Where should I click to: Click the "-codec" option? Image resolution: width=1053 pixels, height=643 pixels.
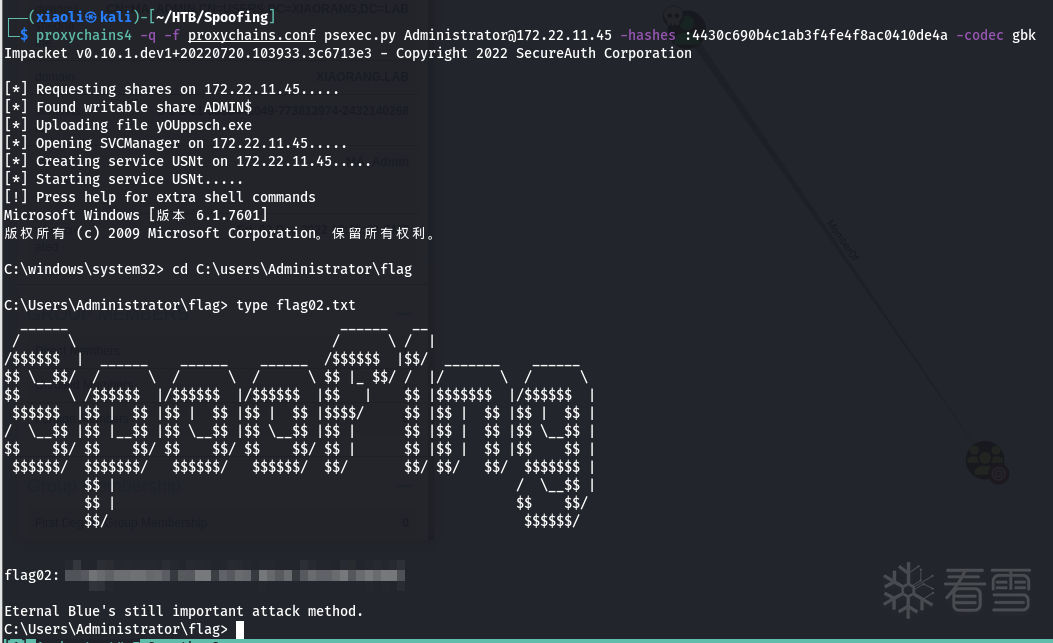tap(980, 35)
